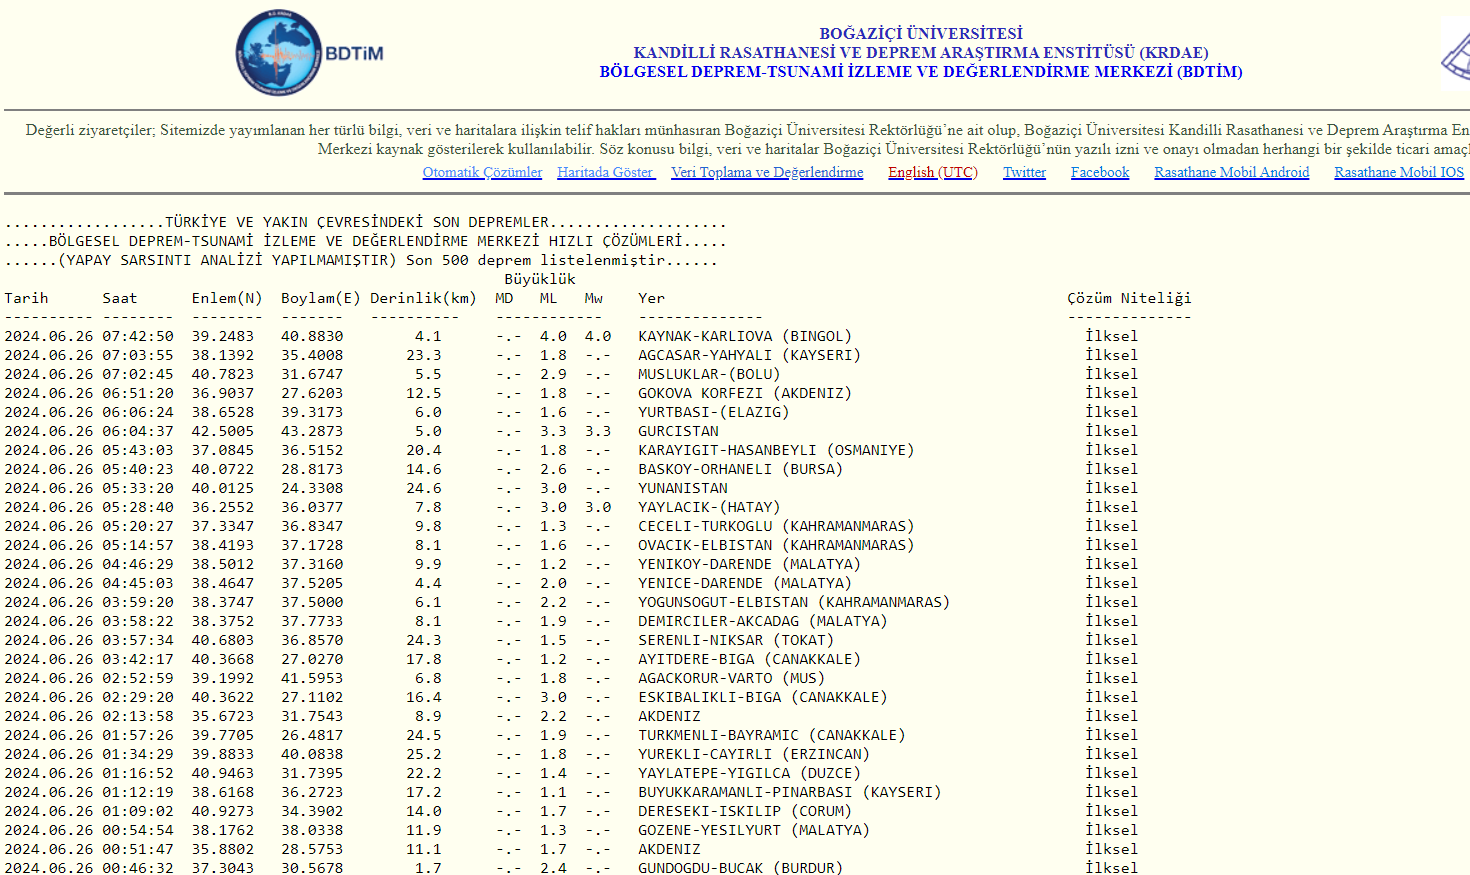
Task: Click the MUSLUKLAR-(BOLU) location
Action: point(709,374)
